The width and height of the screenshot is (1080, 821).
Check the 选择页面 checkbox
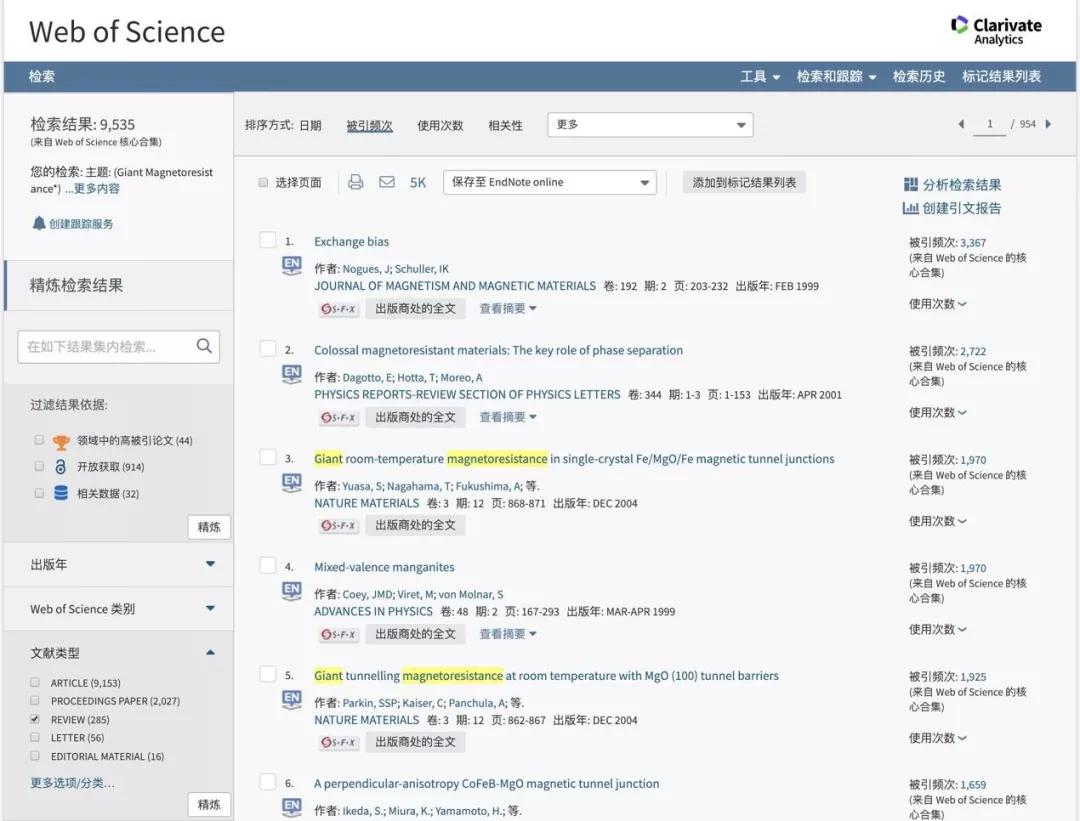pos(261,182)
